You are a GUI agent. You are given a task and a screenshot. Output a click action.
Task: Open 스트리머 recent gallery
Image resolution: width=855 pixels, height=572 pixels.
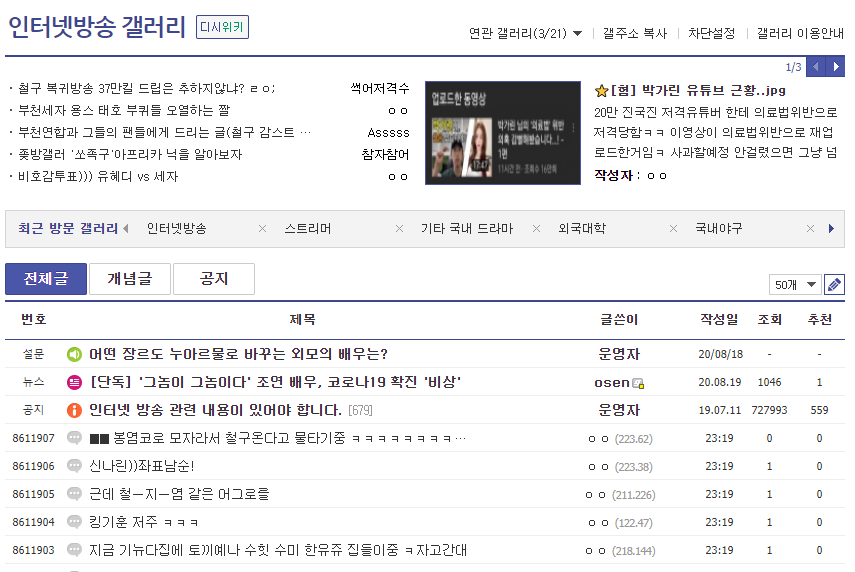[308, 228]
